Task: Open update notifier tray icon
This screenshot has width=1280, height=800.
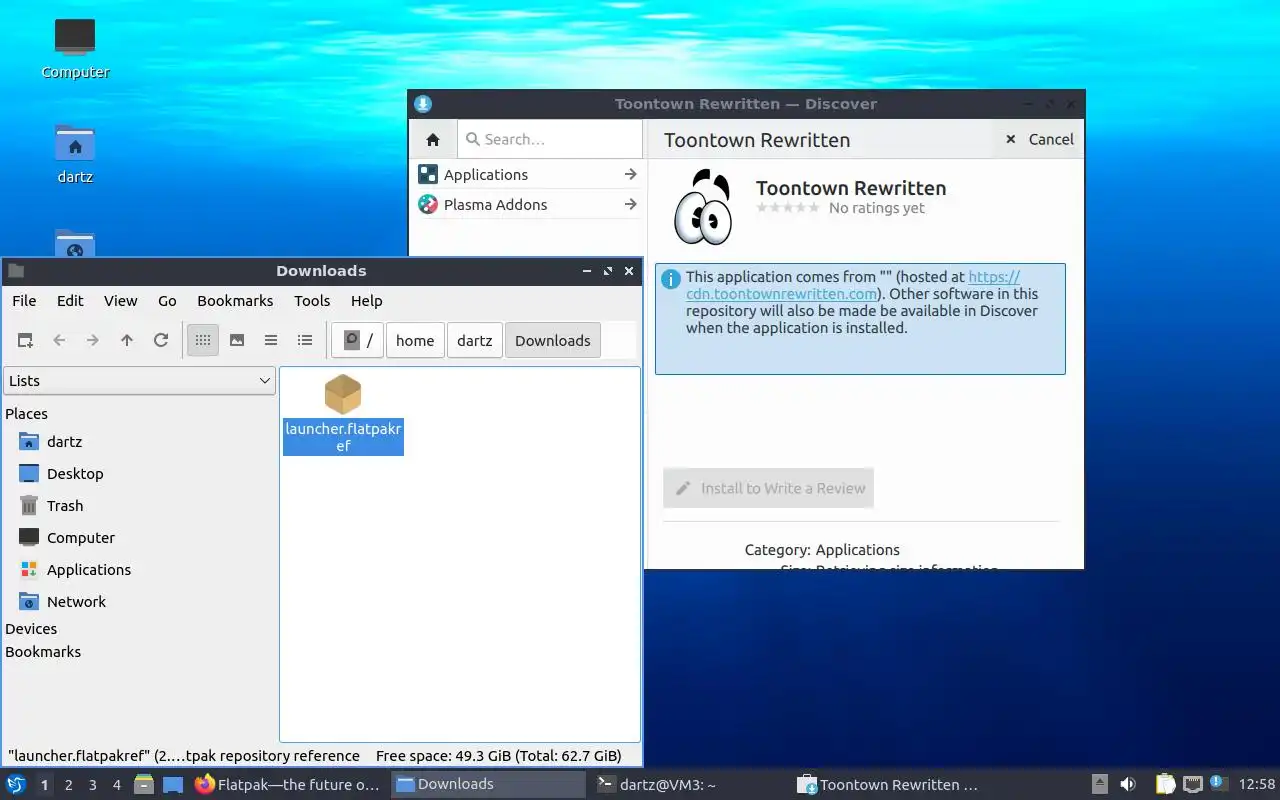Action: [1218, 783]
